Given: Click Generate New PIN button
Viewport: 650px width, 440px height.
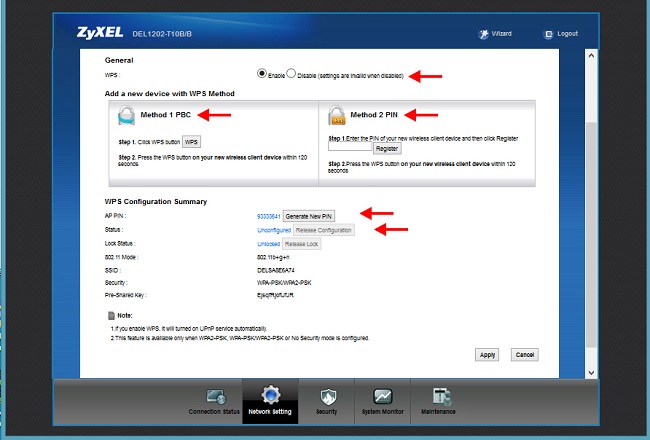Looking at the screenshot, I should [309, 216].
